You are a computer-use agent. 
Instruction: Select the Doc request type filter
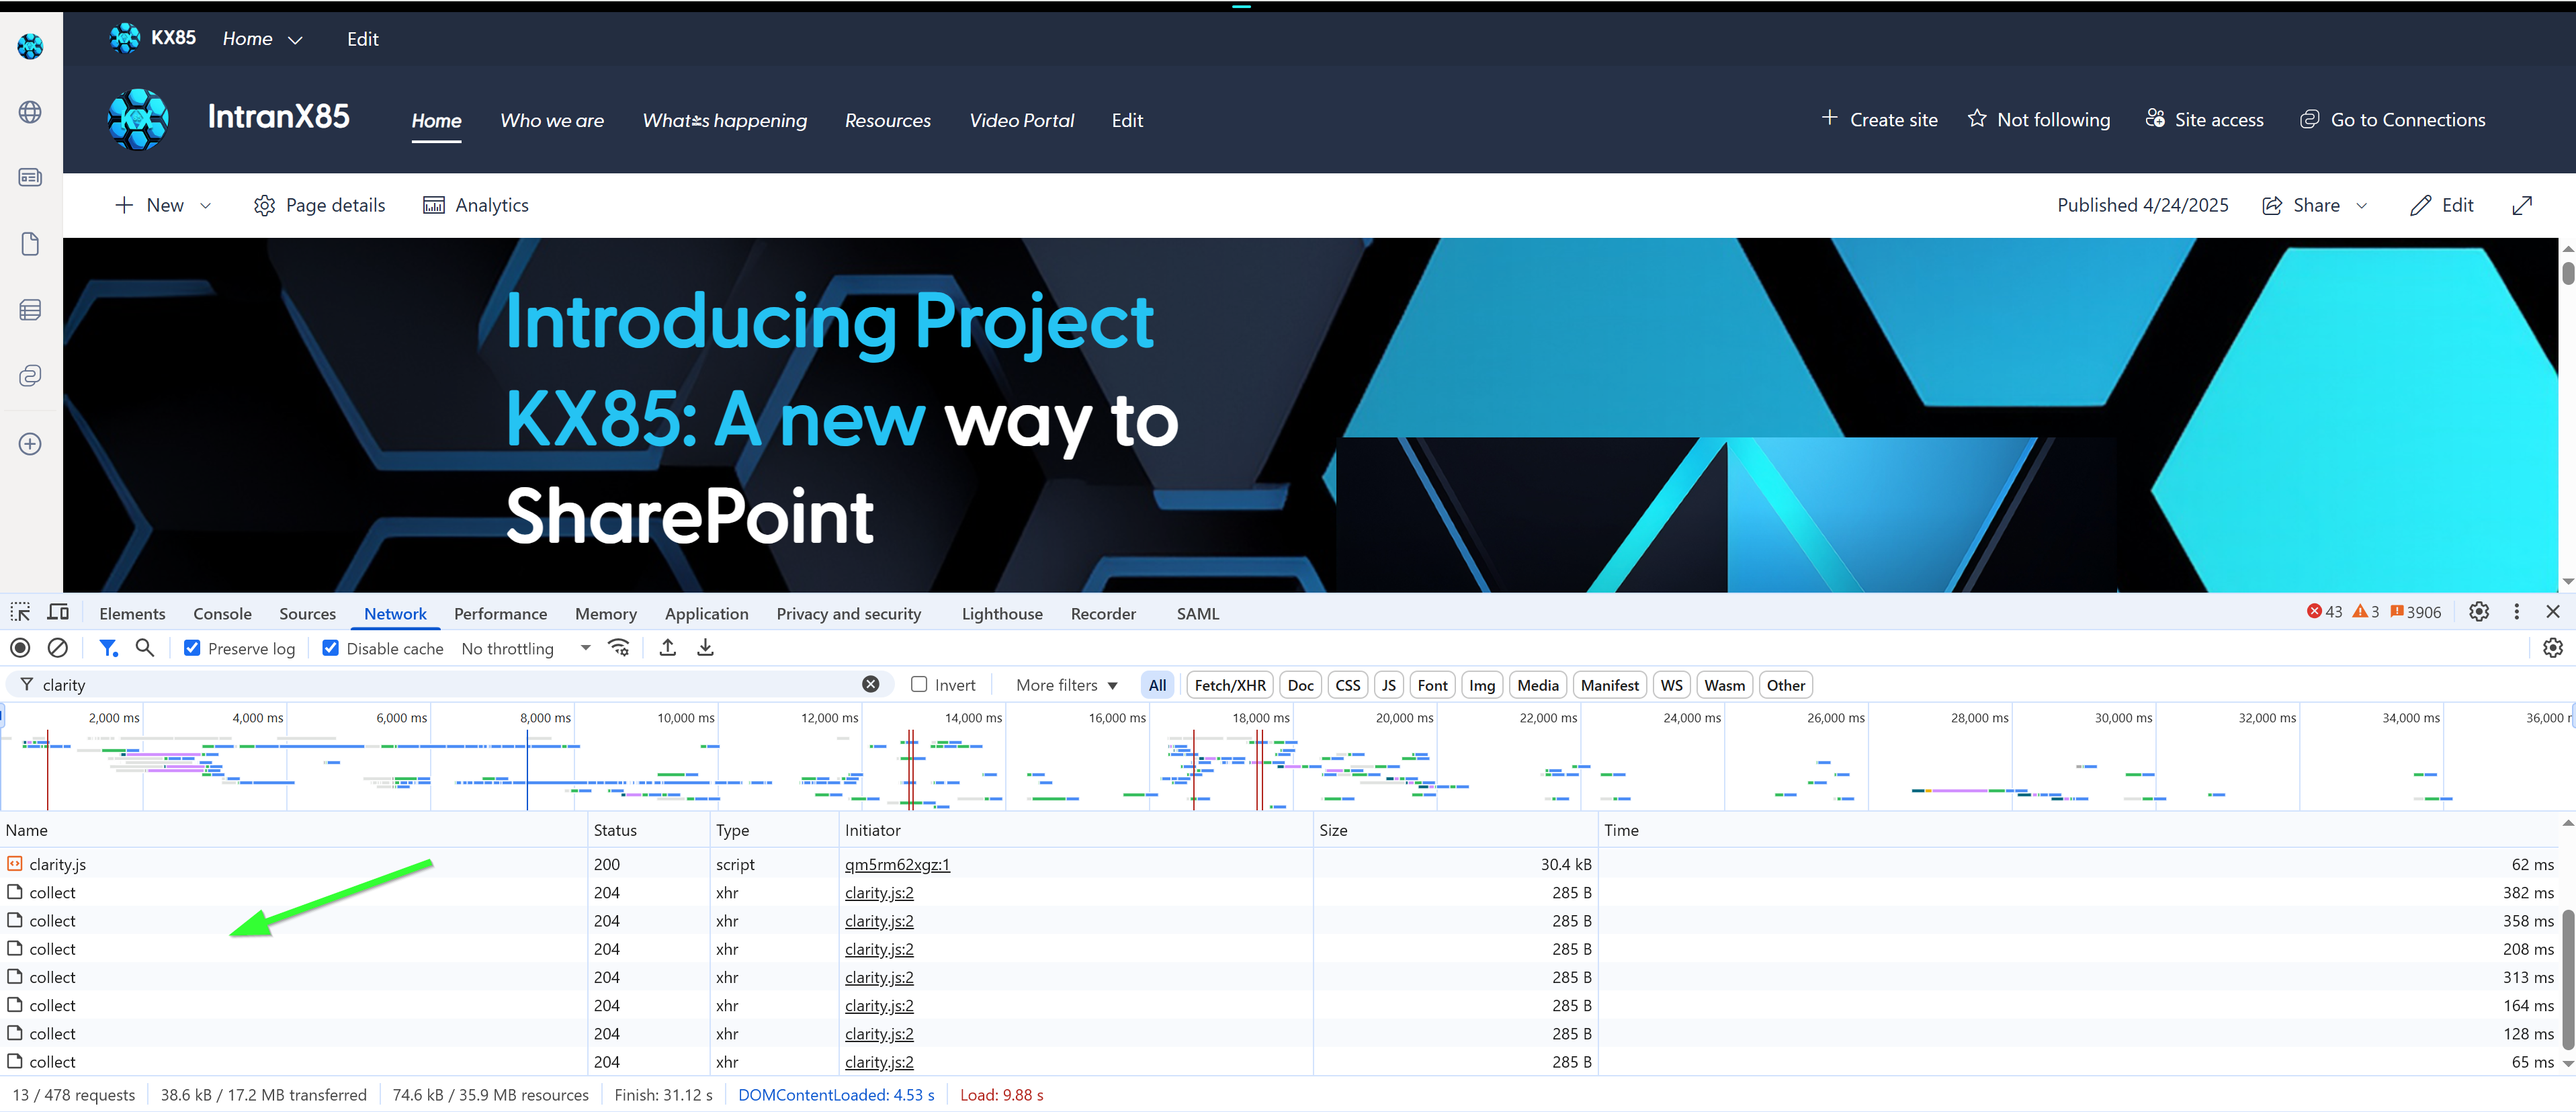(x=1300, y=685)
